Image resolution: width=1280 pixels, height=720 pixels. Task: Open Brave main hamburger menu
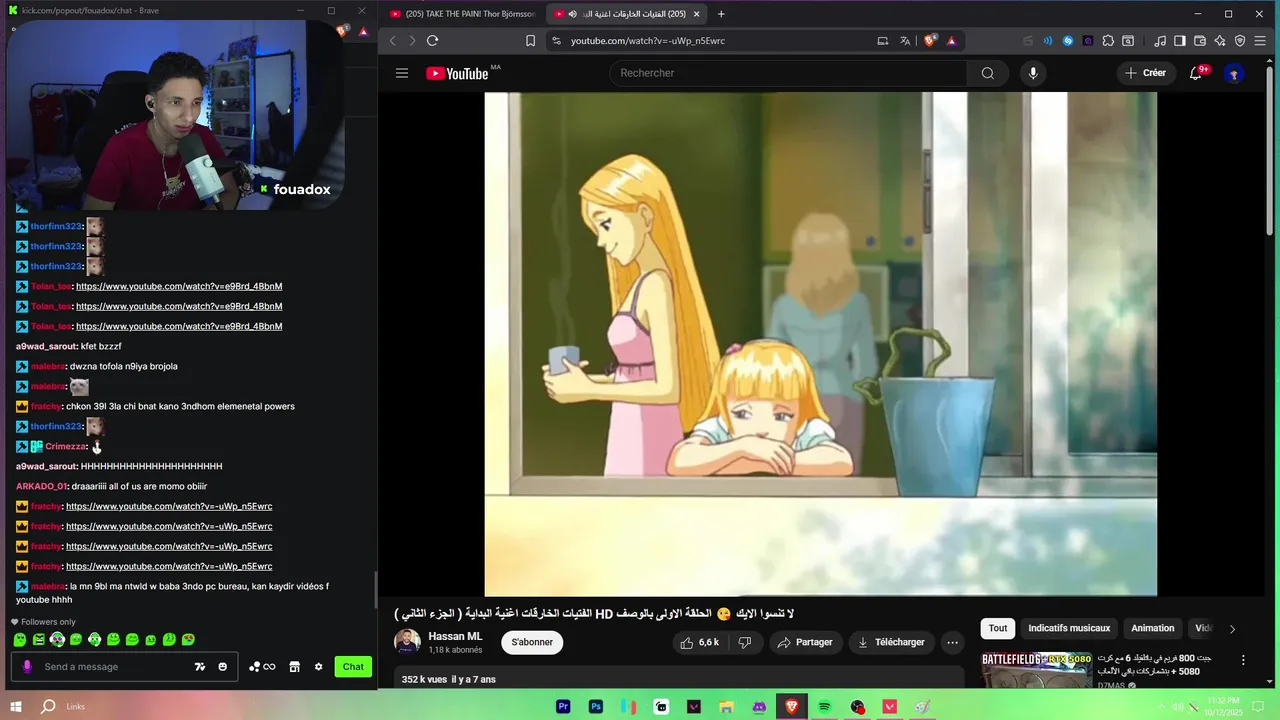point(1260,41)
